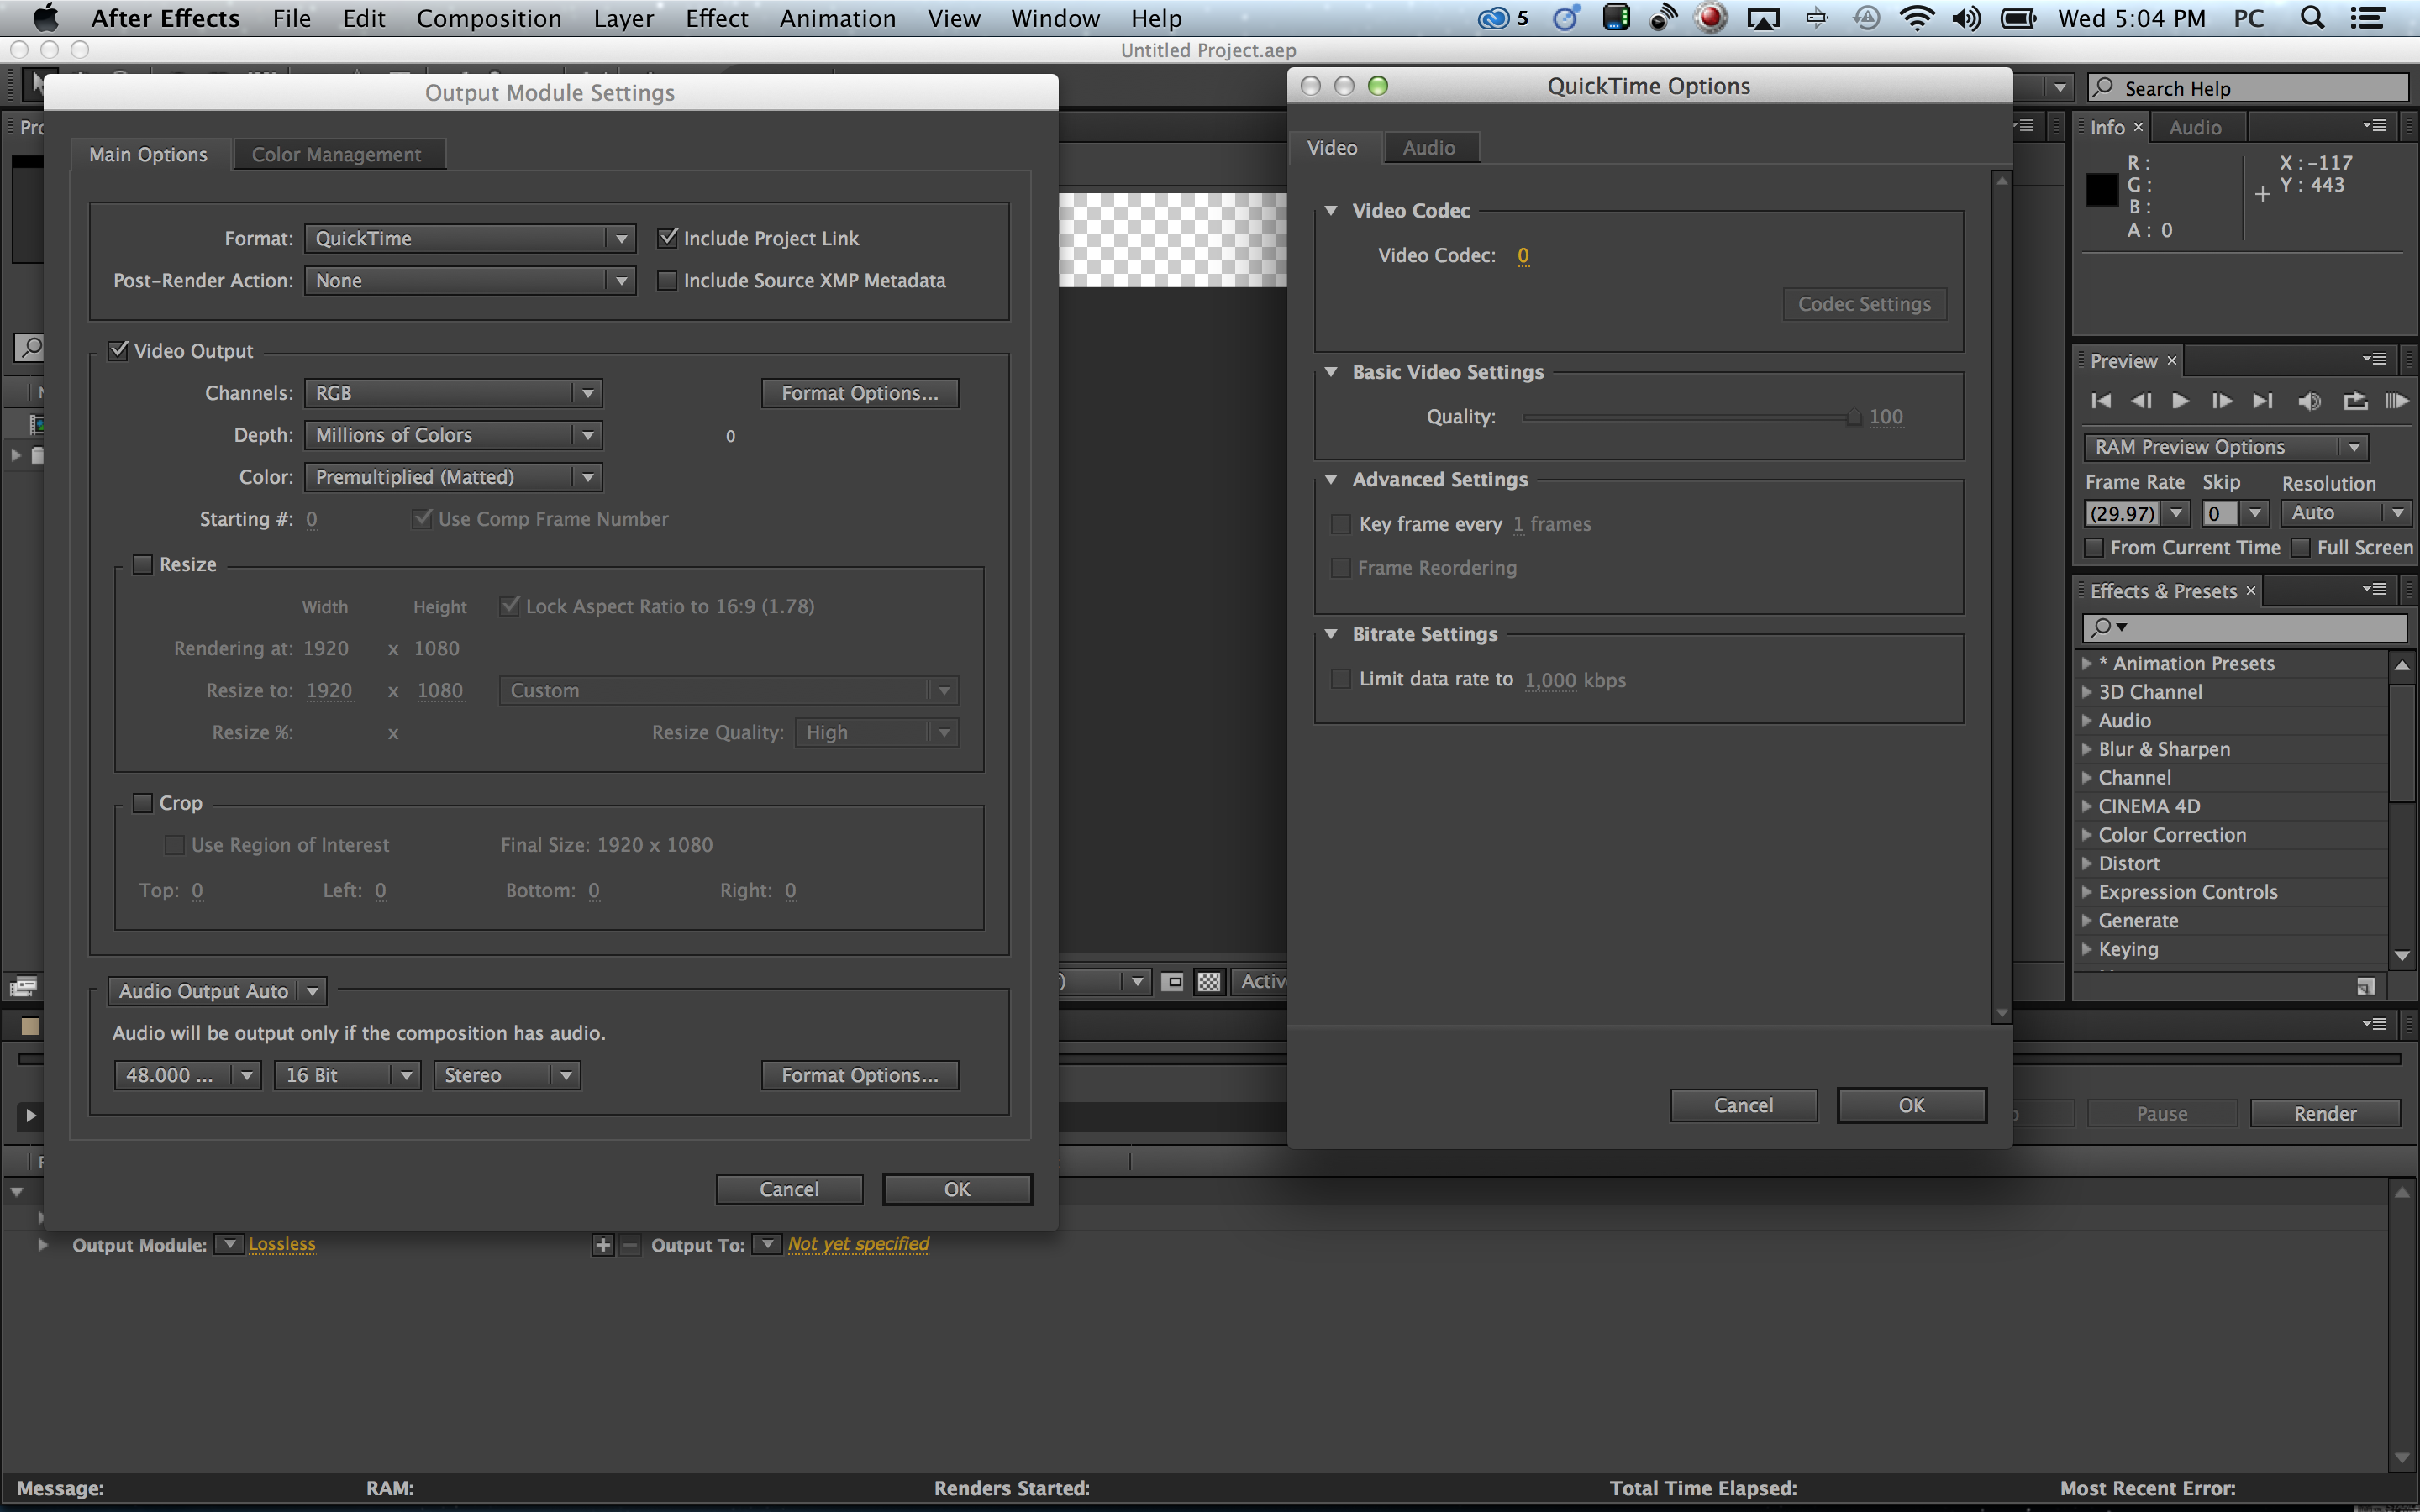2420x1512 pixels.
Task: Click the After Effects menu bar item
Action: (164, 21)
